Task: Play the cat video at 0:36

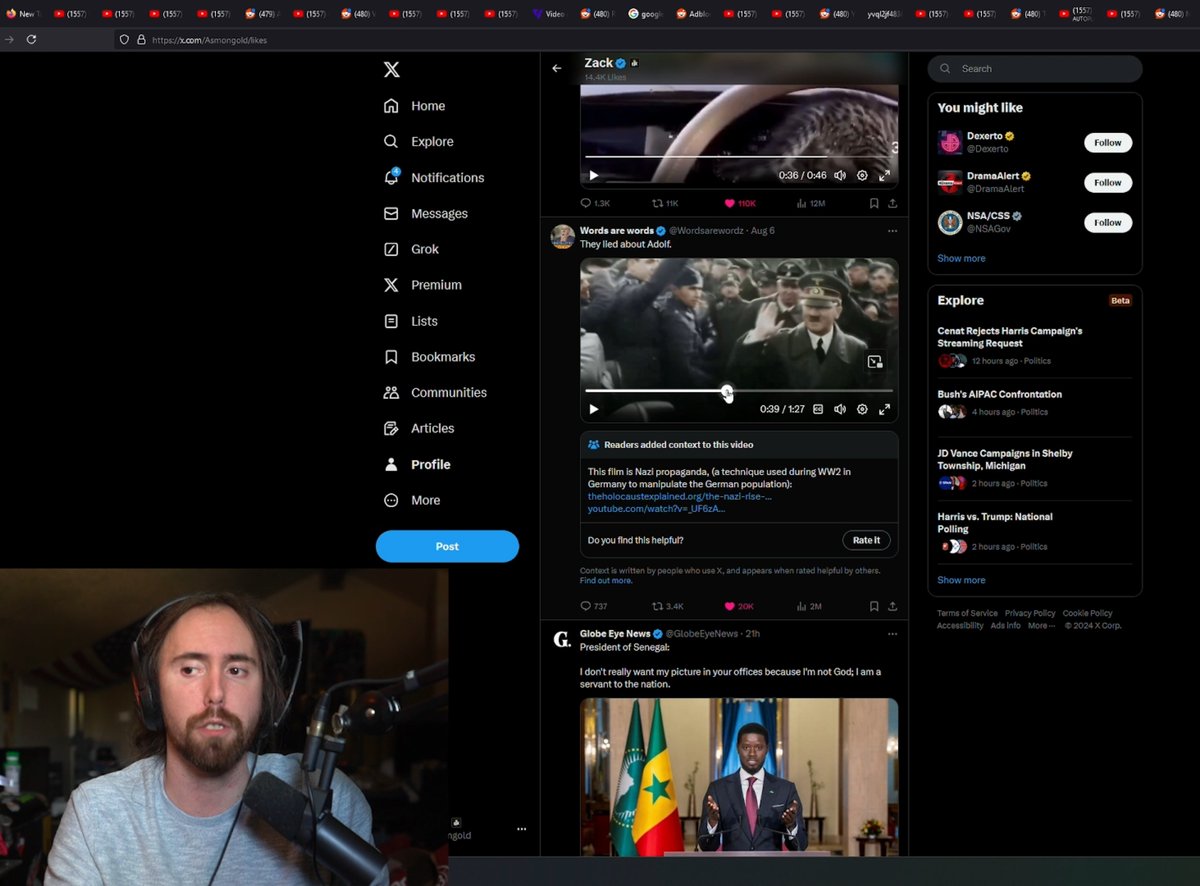Action: [594, 175]
